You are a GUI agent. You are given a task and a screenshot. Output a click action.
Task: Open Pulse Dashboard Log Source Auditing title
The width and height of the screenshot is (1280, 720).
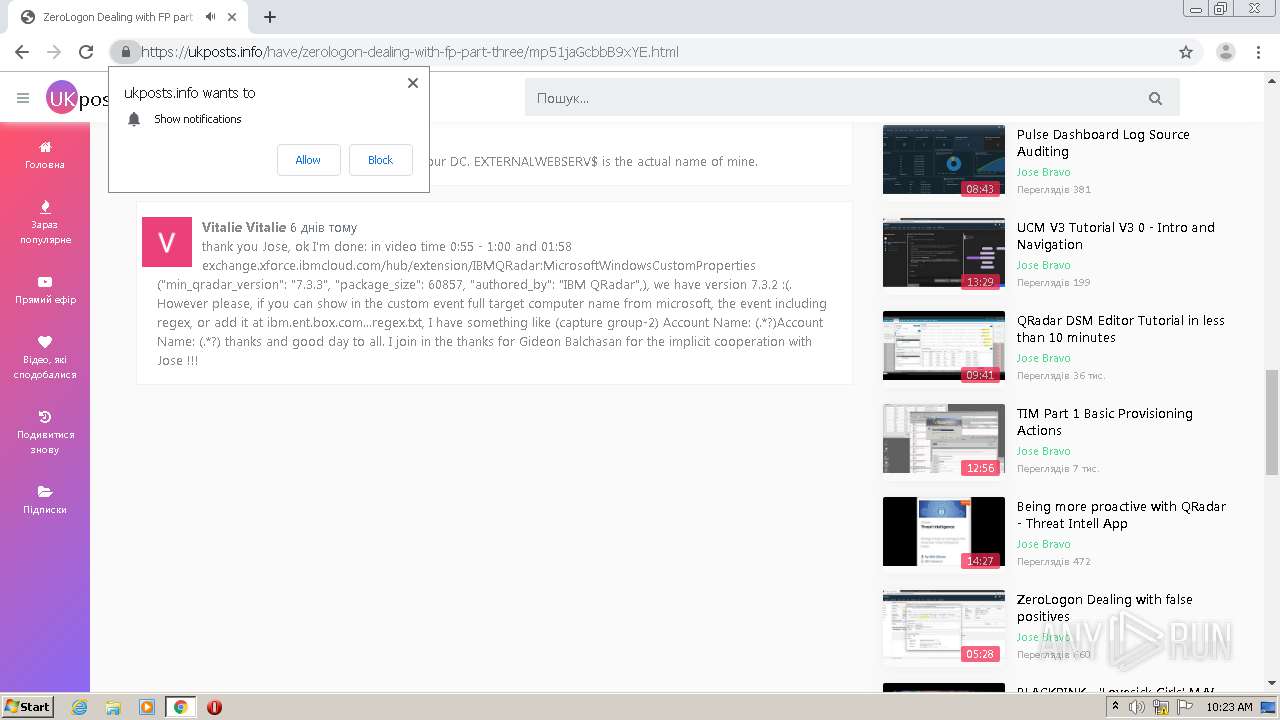coord(1103,143)
